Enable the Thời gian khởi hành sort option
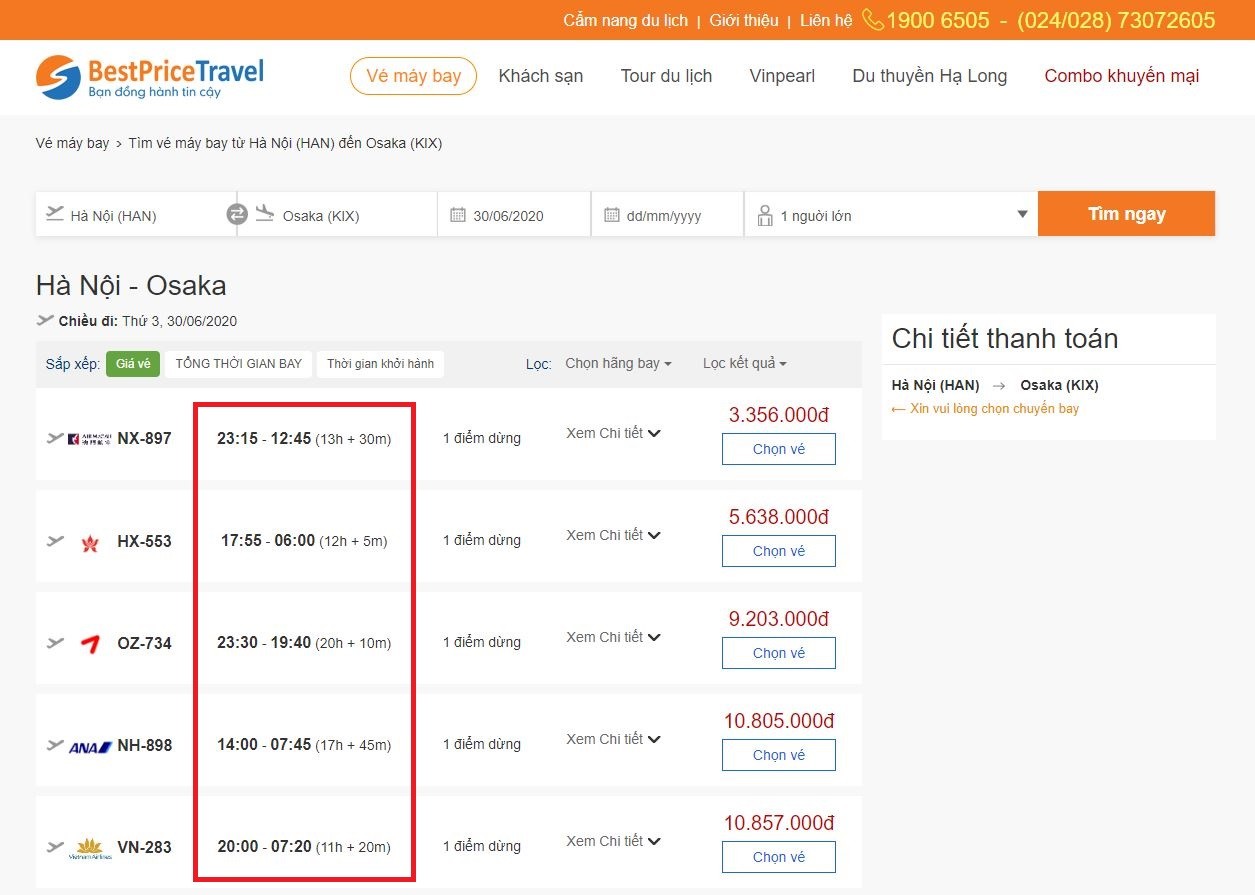 tap(380, 364)
